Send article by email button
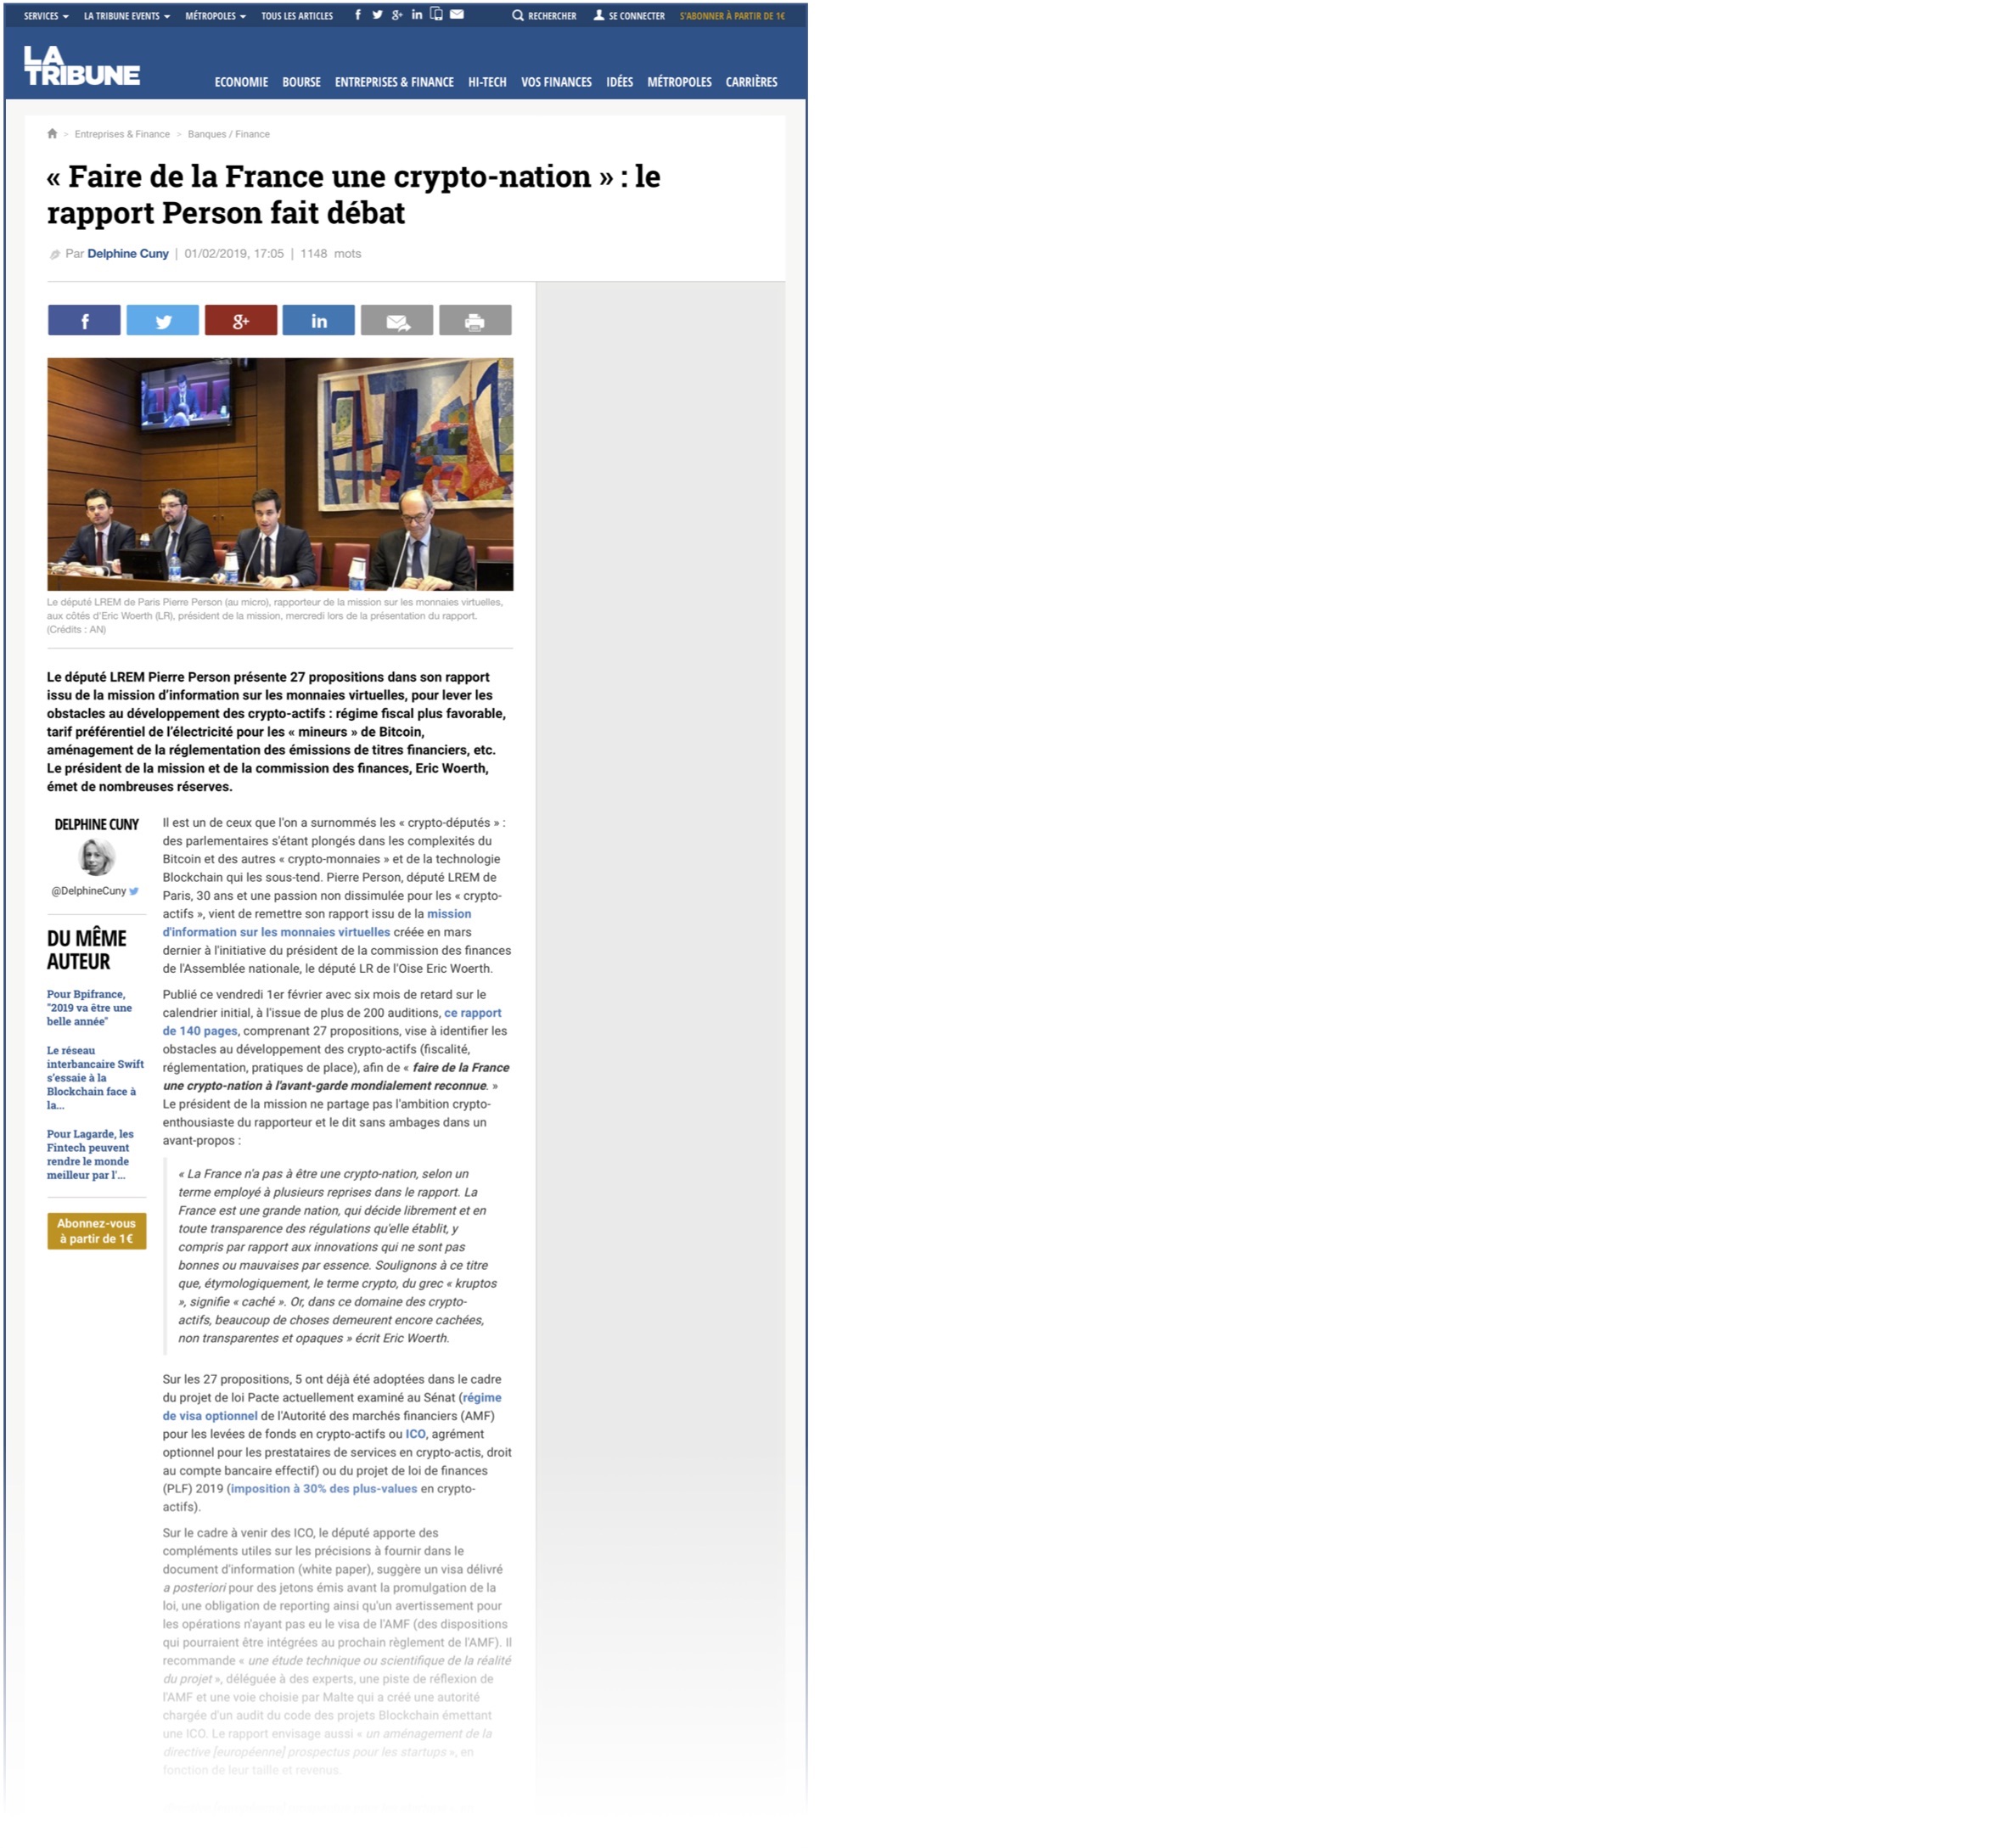Screen dimensions: 2005x1848 (x=397, y=320)
